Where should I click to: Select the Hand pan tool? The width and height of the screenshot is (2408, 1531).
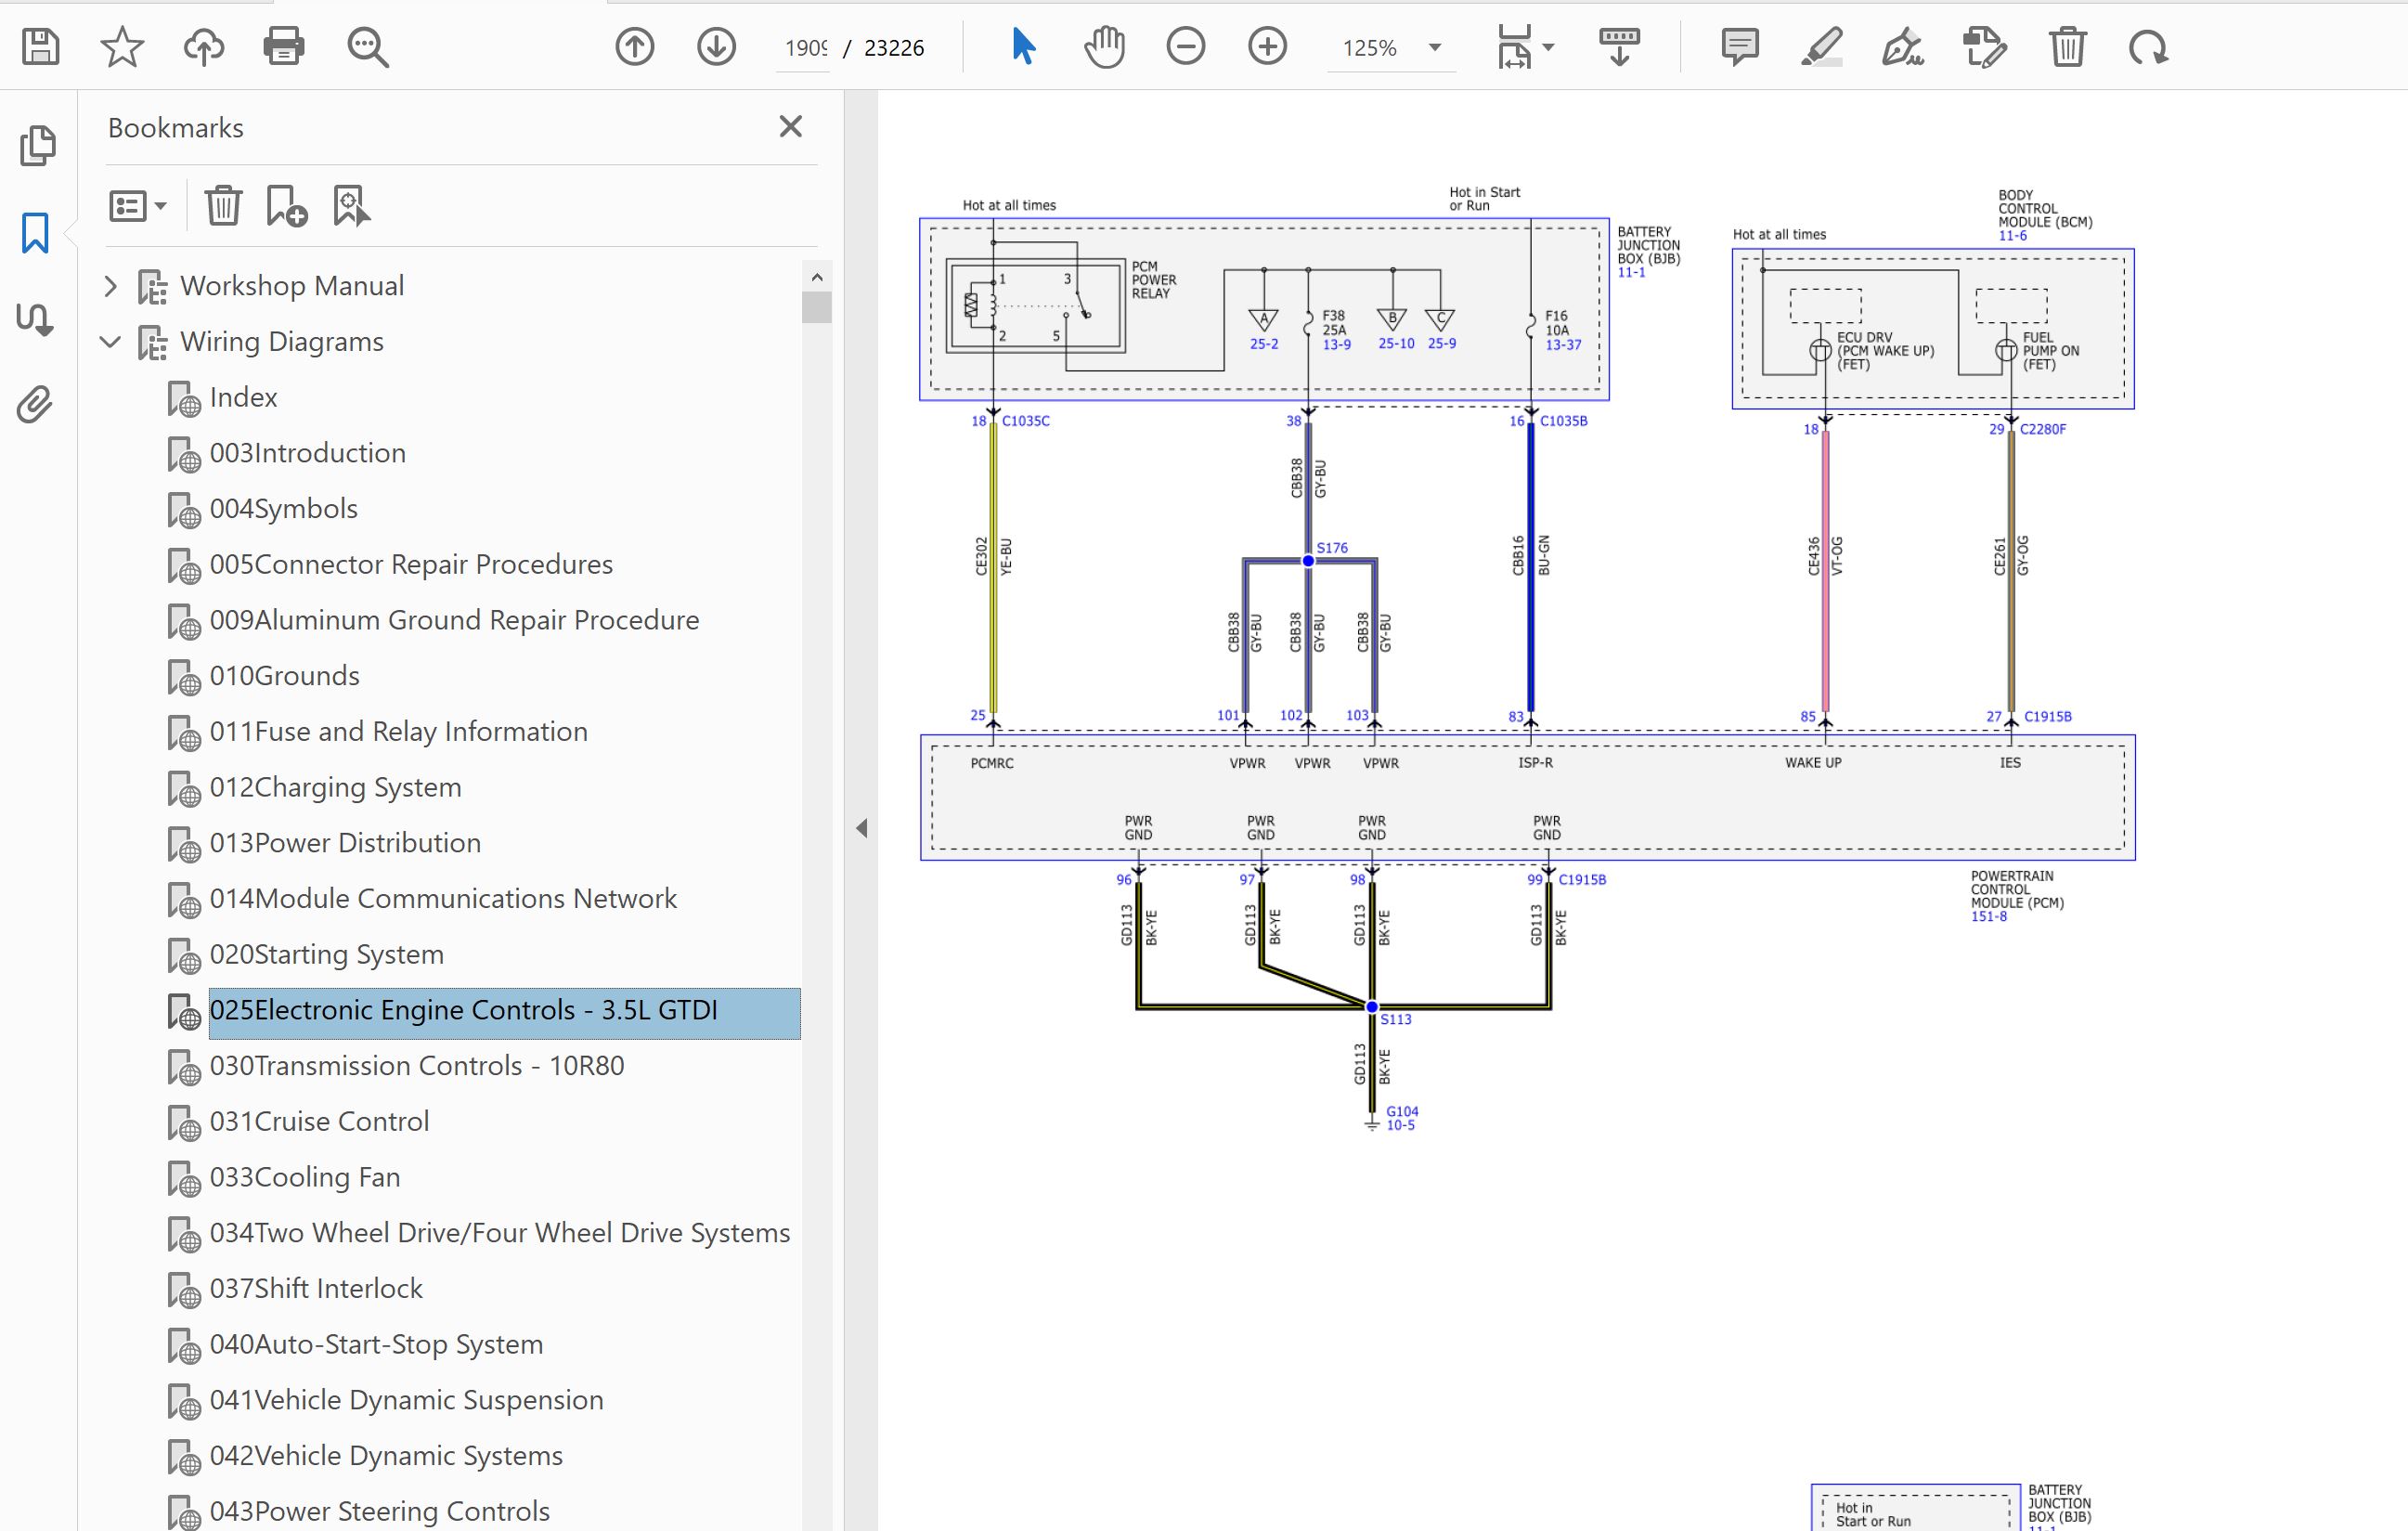1104,47
